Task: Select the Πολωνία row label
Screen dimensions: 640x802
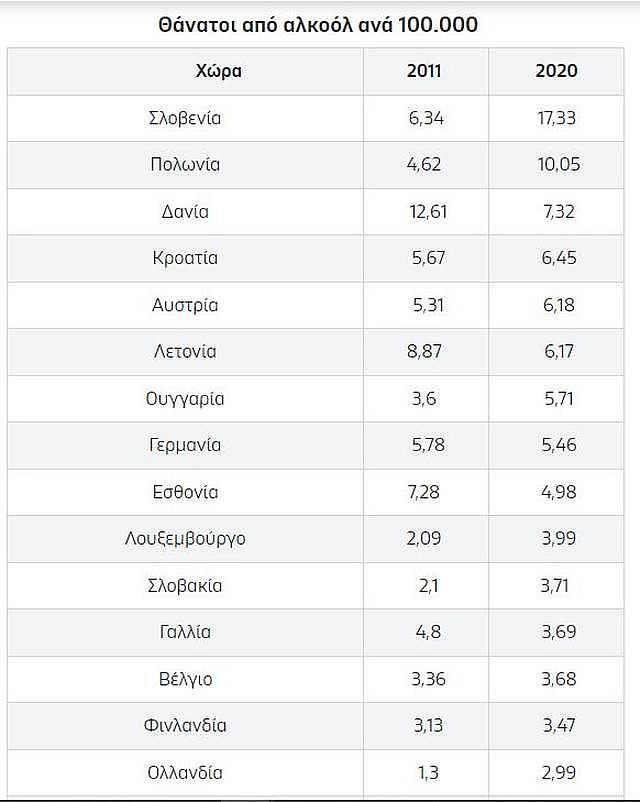Action: (x=186, y=165)
